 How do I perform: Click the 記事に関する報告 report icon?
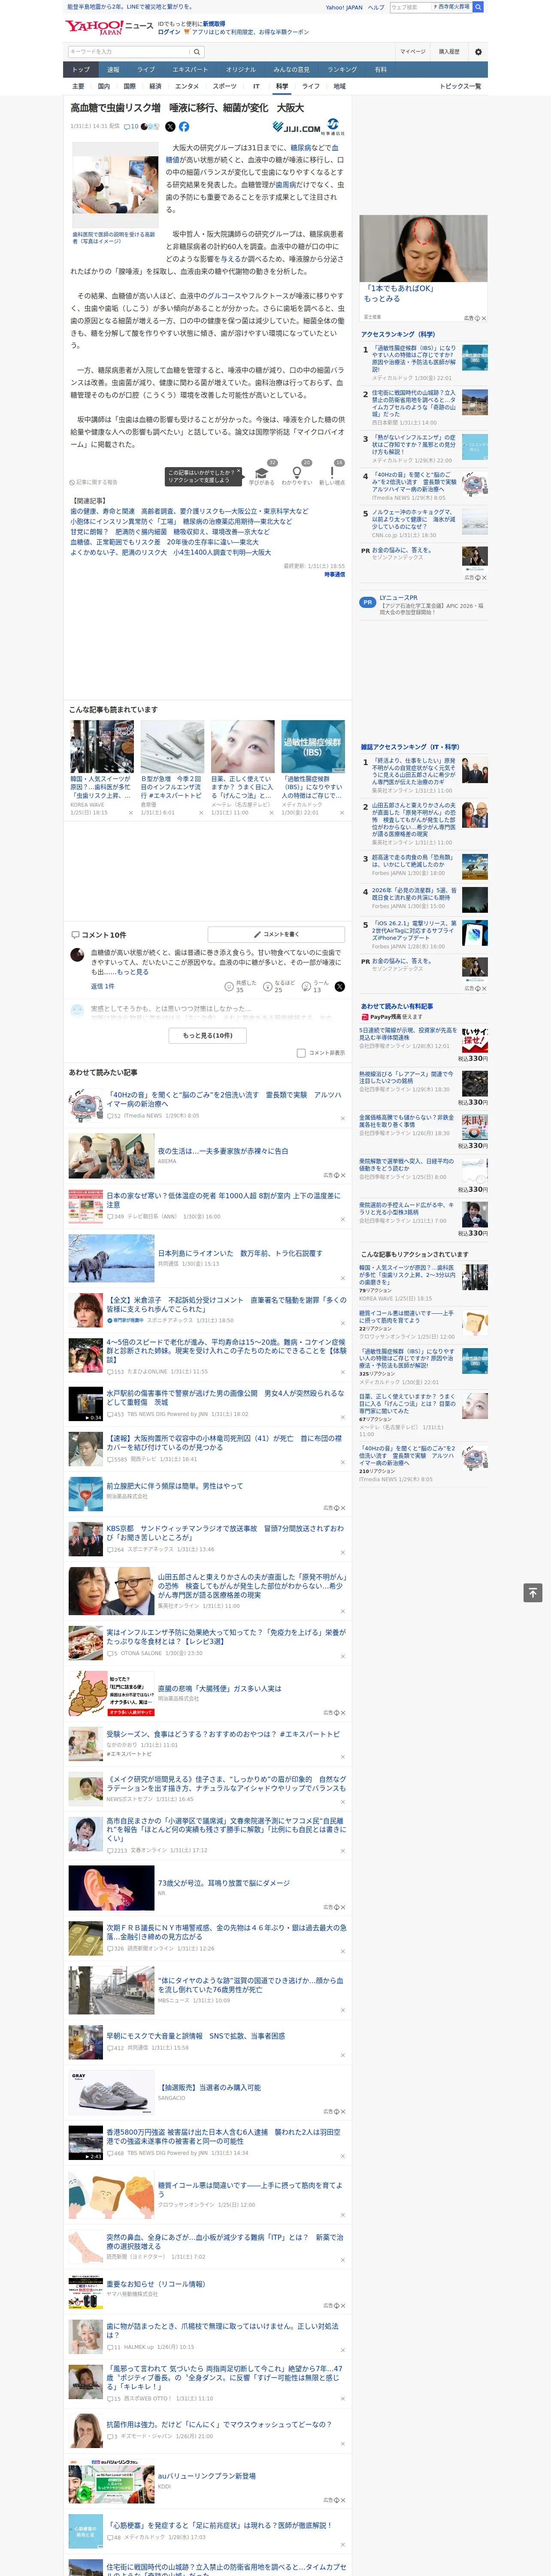coord(72,482)
